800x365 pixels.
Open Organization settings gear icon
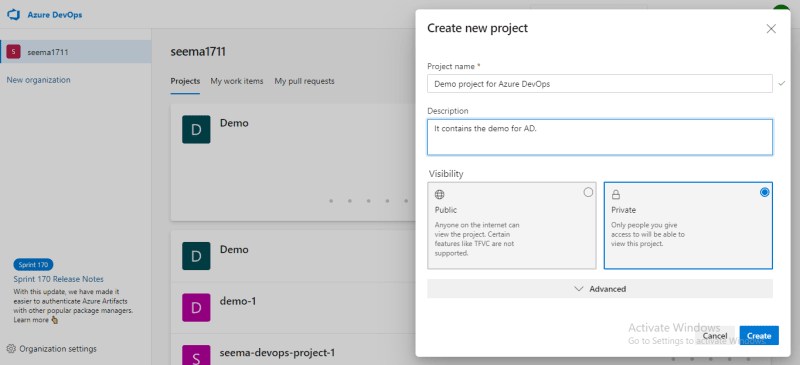(11, 349)
